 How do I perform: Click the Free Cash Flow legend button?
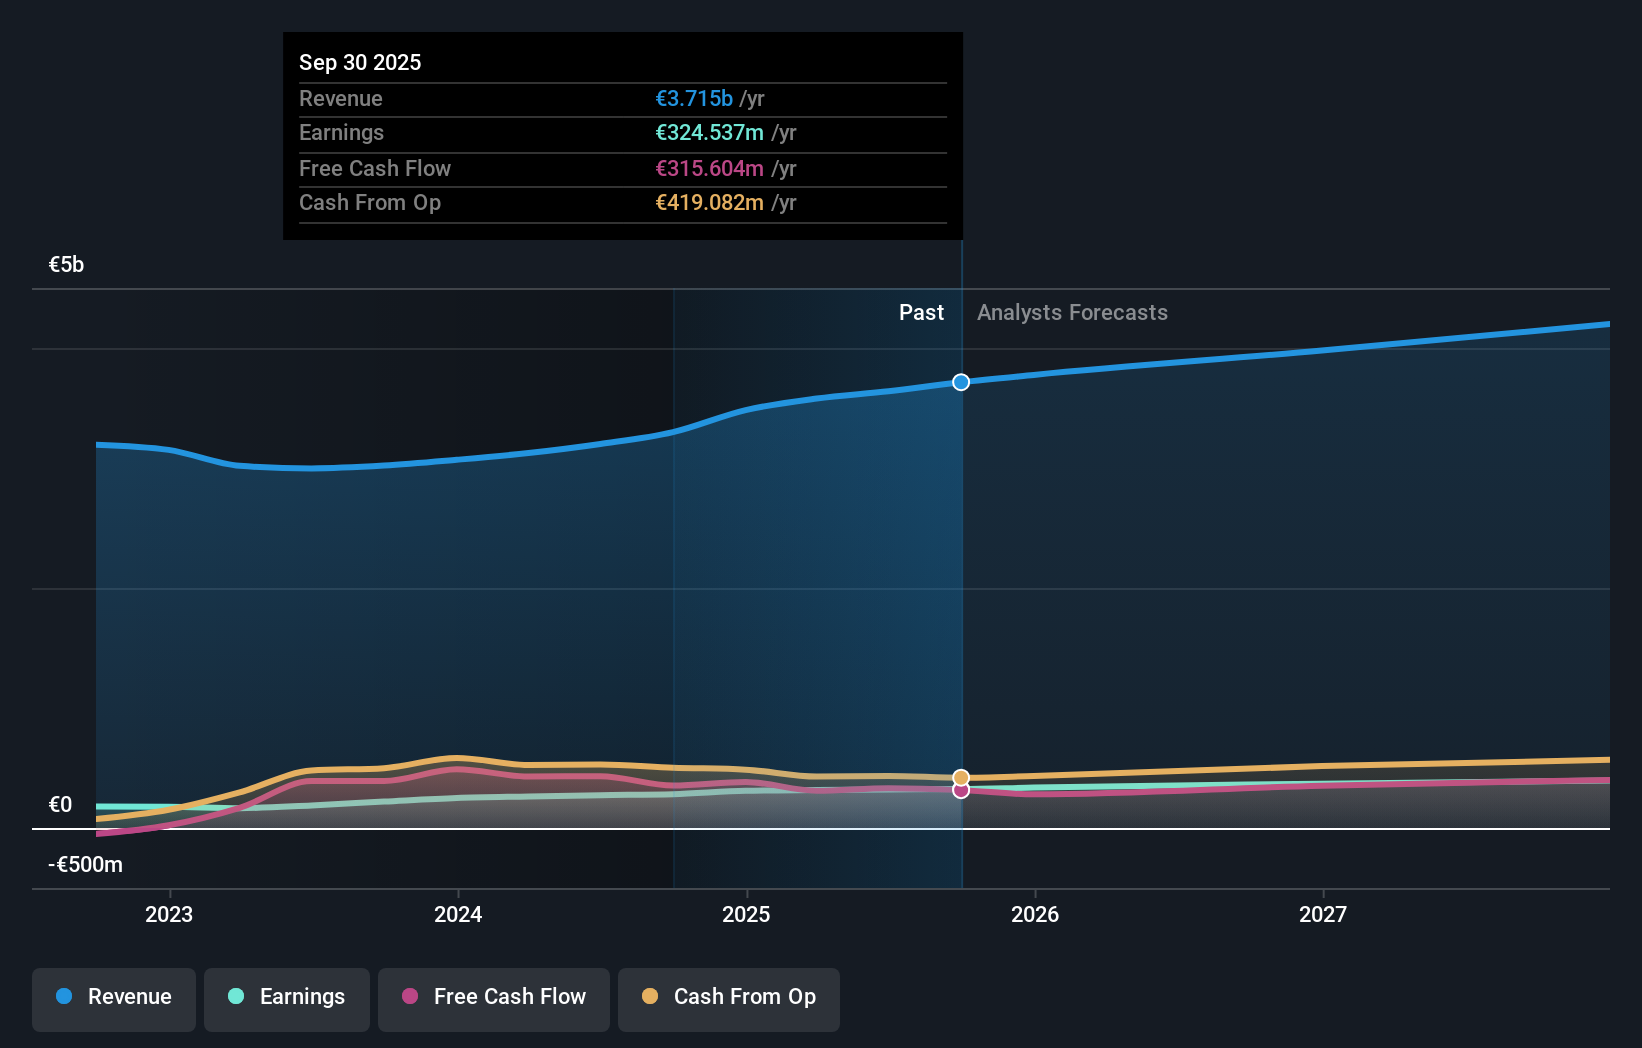click(x=493, y=999)
